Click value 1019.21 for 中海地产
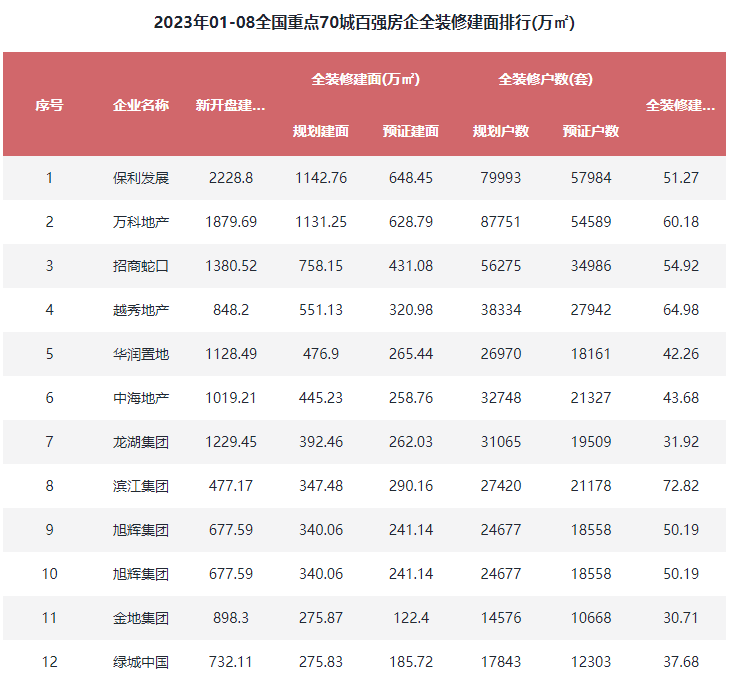The width and height of the screenshot is (730, 683). pos(231,398)
